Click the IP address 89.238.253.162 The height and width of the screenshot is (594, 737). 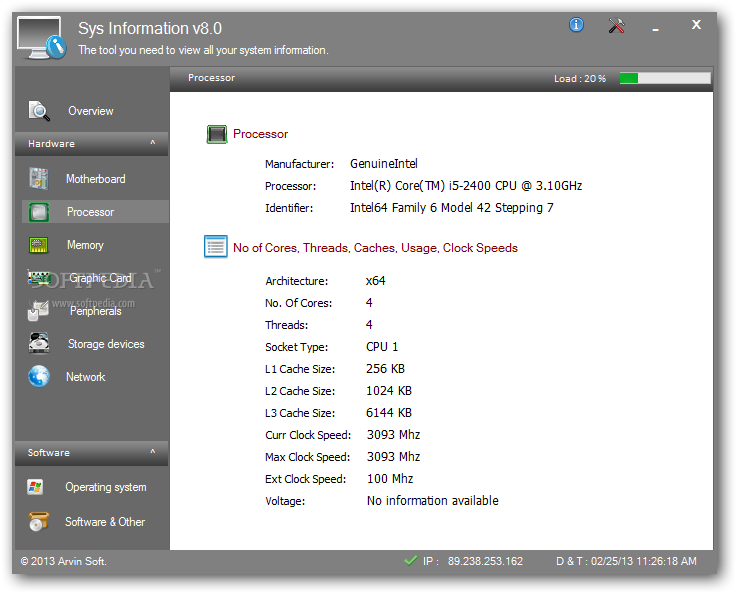[485, 561]
